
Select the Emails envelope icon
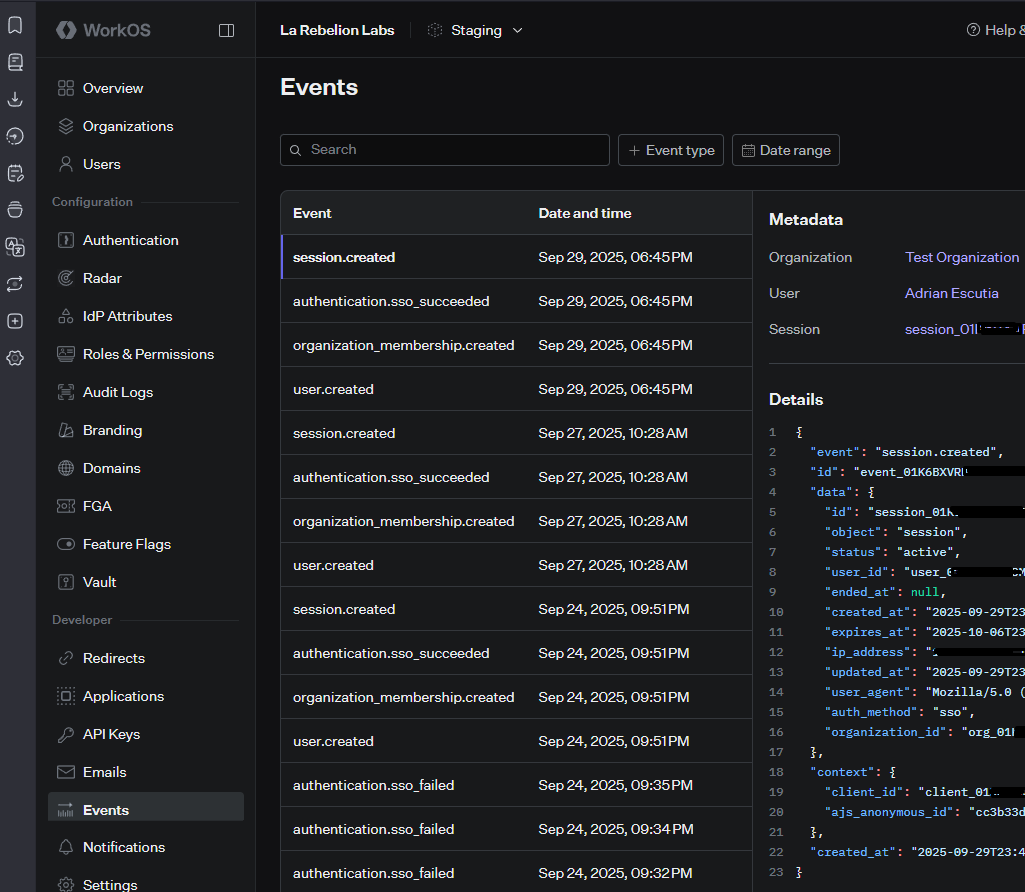point(66,772)
